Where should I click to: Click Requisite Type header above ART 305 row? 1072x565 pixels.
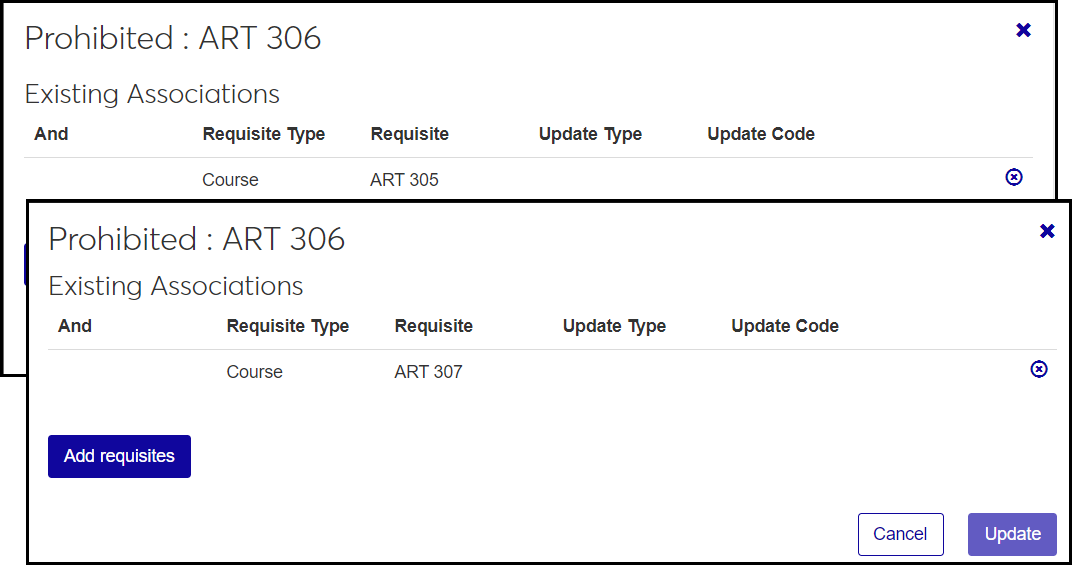coord(263,134)
